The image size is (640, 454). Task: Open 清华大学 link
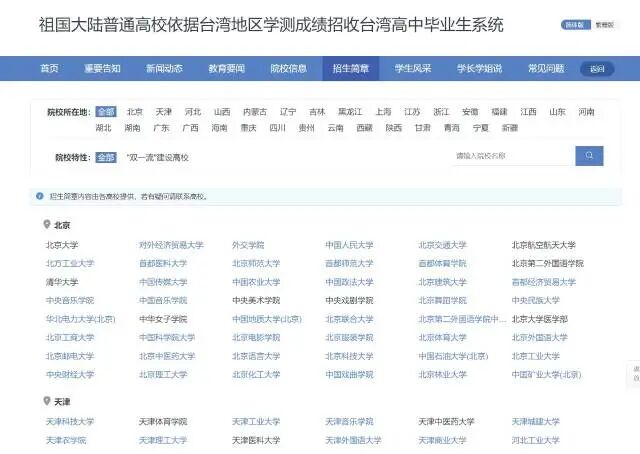tap(62, 282)
